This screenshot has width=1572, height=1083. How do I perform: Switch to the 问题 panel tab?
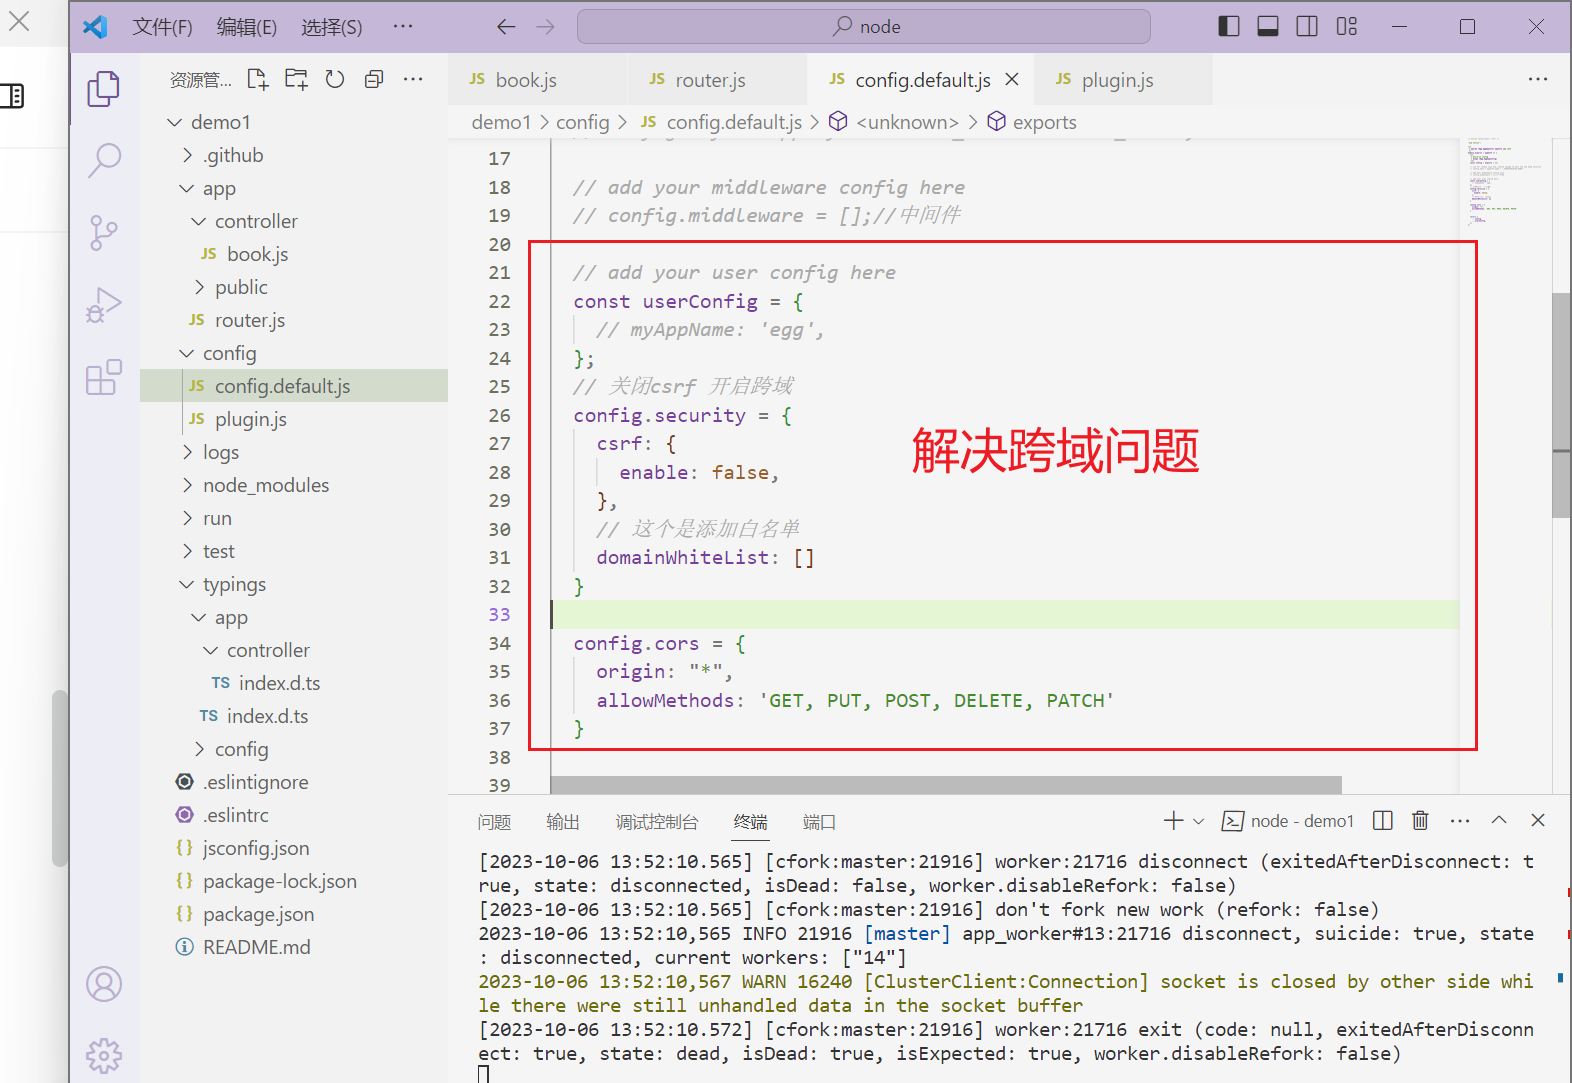pos(494,822)
